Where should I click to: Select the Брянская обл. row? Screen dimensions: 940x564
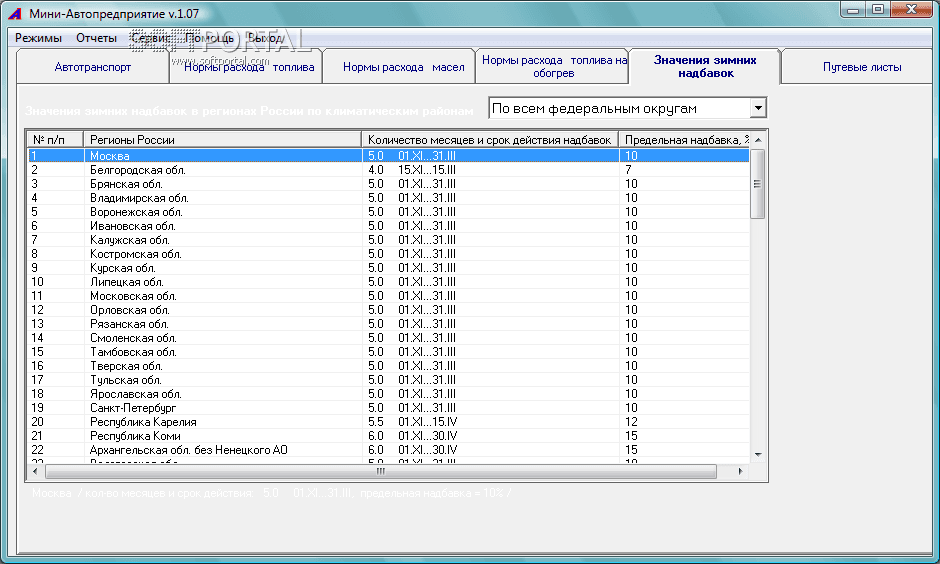tap(388, 184)
